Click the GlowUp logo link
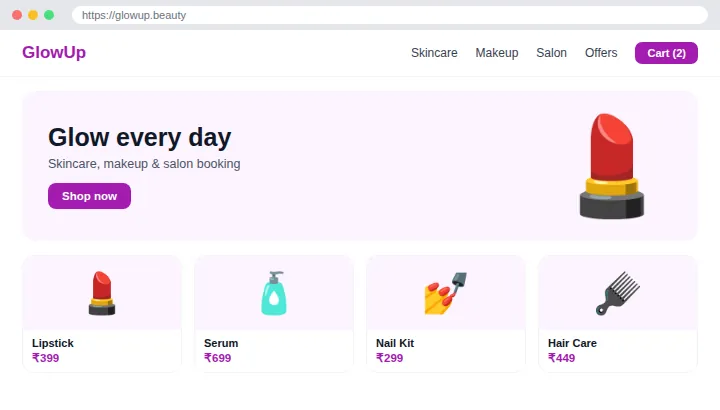Viewport: 720px width, 410px height. pos(54,52)
